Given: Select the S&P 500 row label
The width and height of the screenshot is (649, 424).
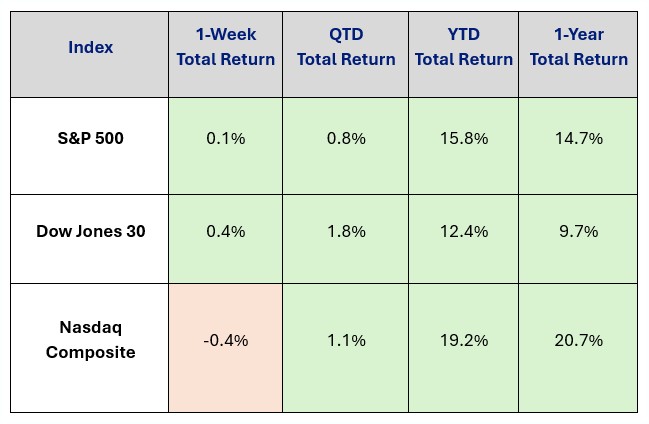Looking at the screenshot, I should pos(90,139).
